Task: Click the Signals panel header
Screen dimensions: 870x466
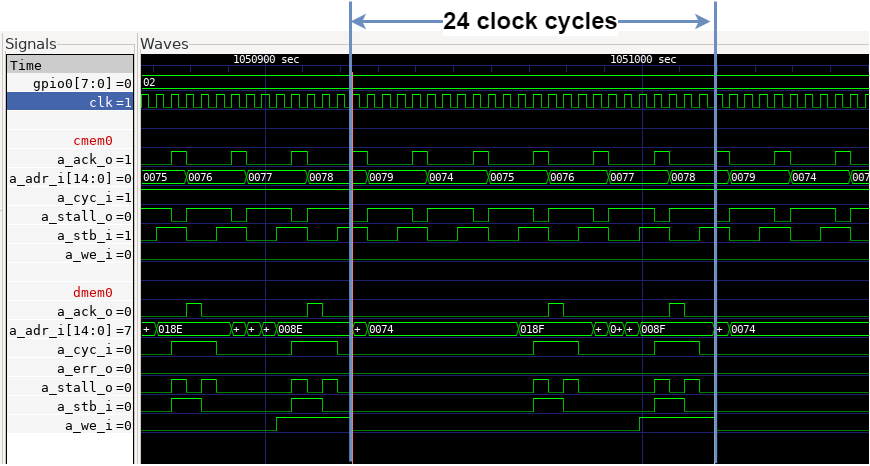Action: pos(31,44)
